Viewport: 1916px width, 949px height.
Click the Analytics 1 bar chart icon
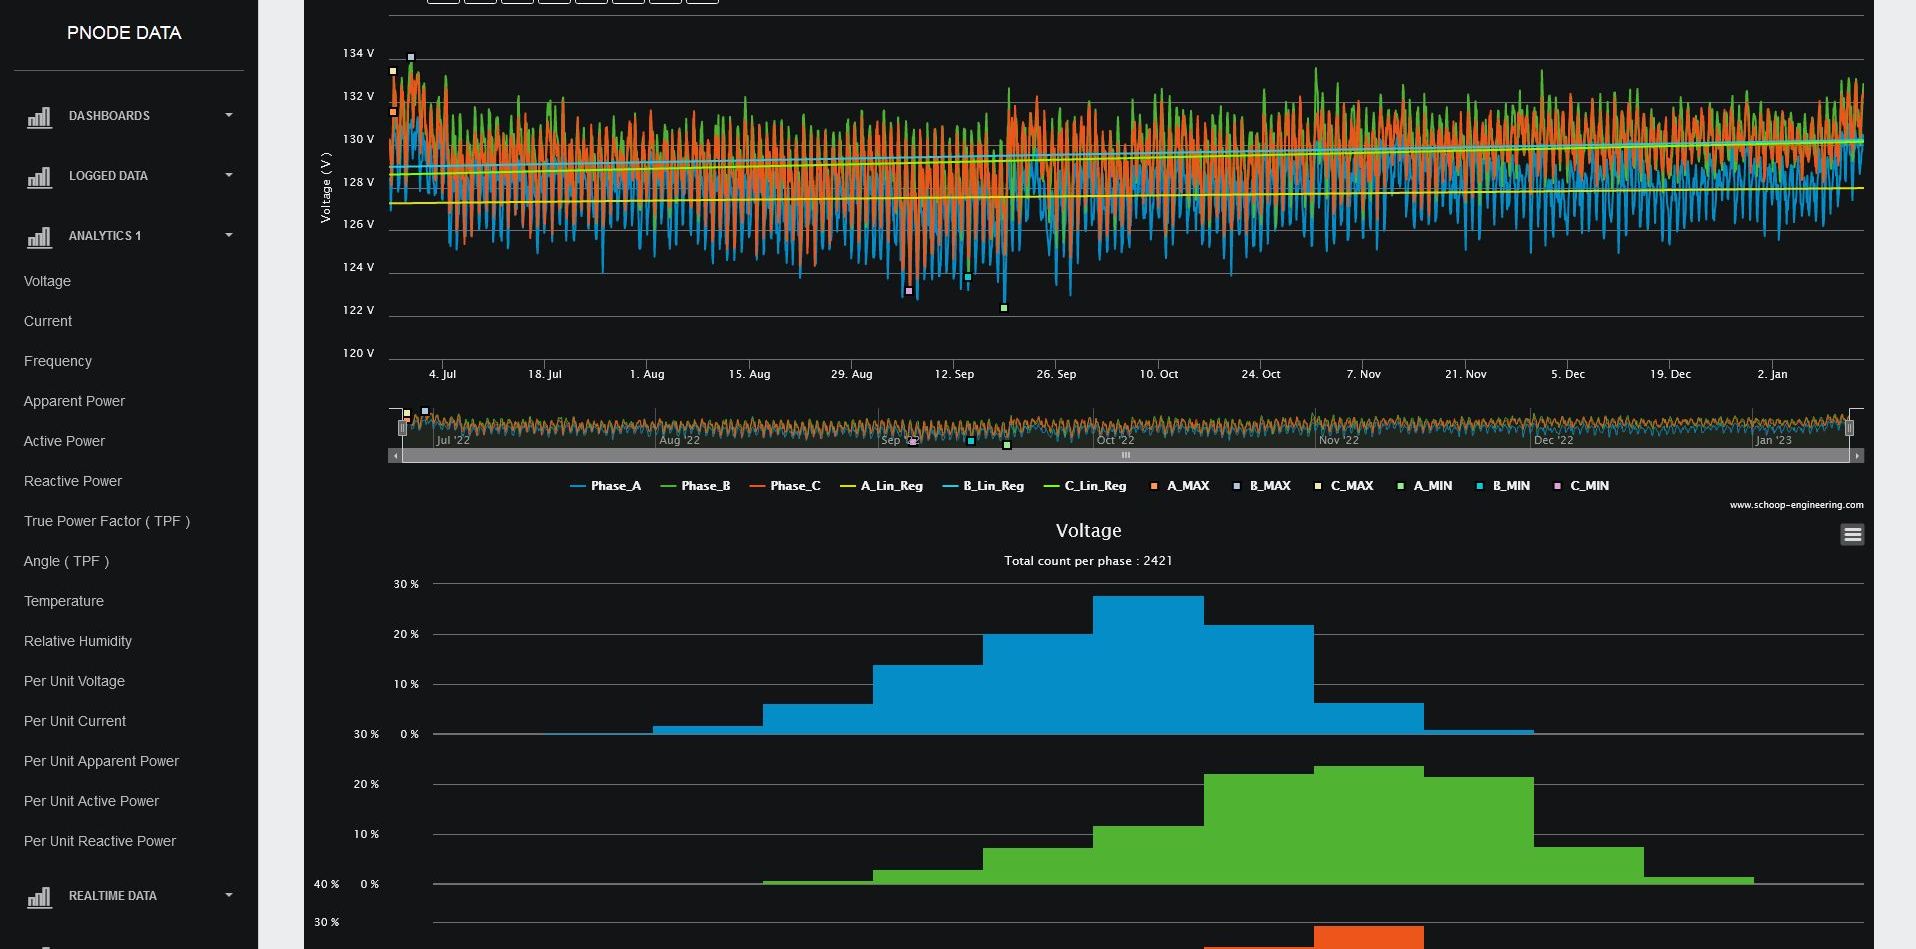39,237
